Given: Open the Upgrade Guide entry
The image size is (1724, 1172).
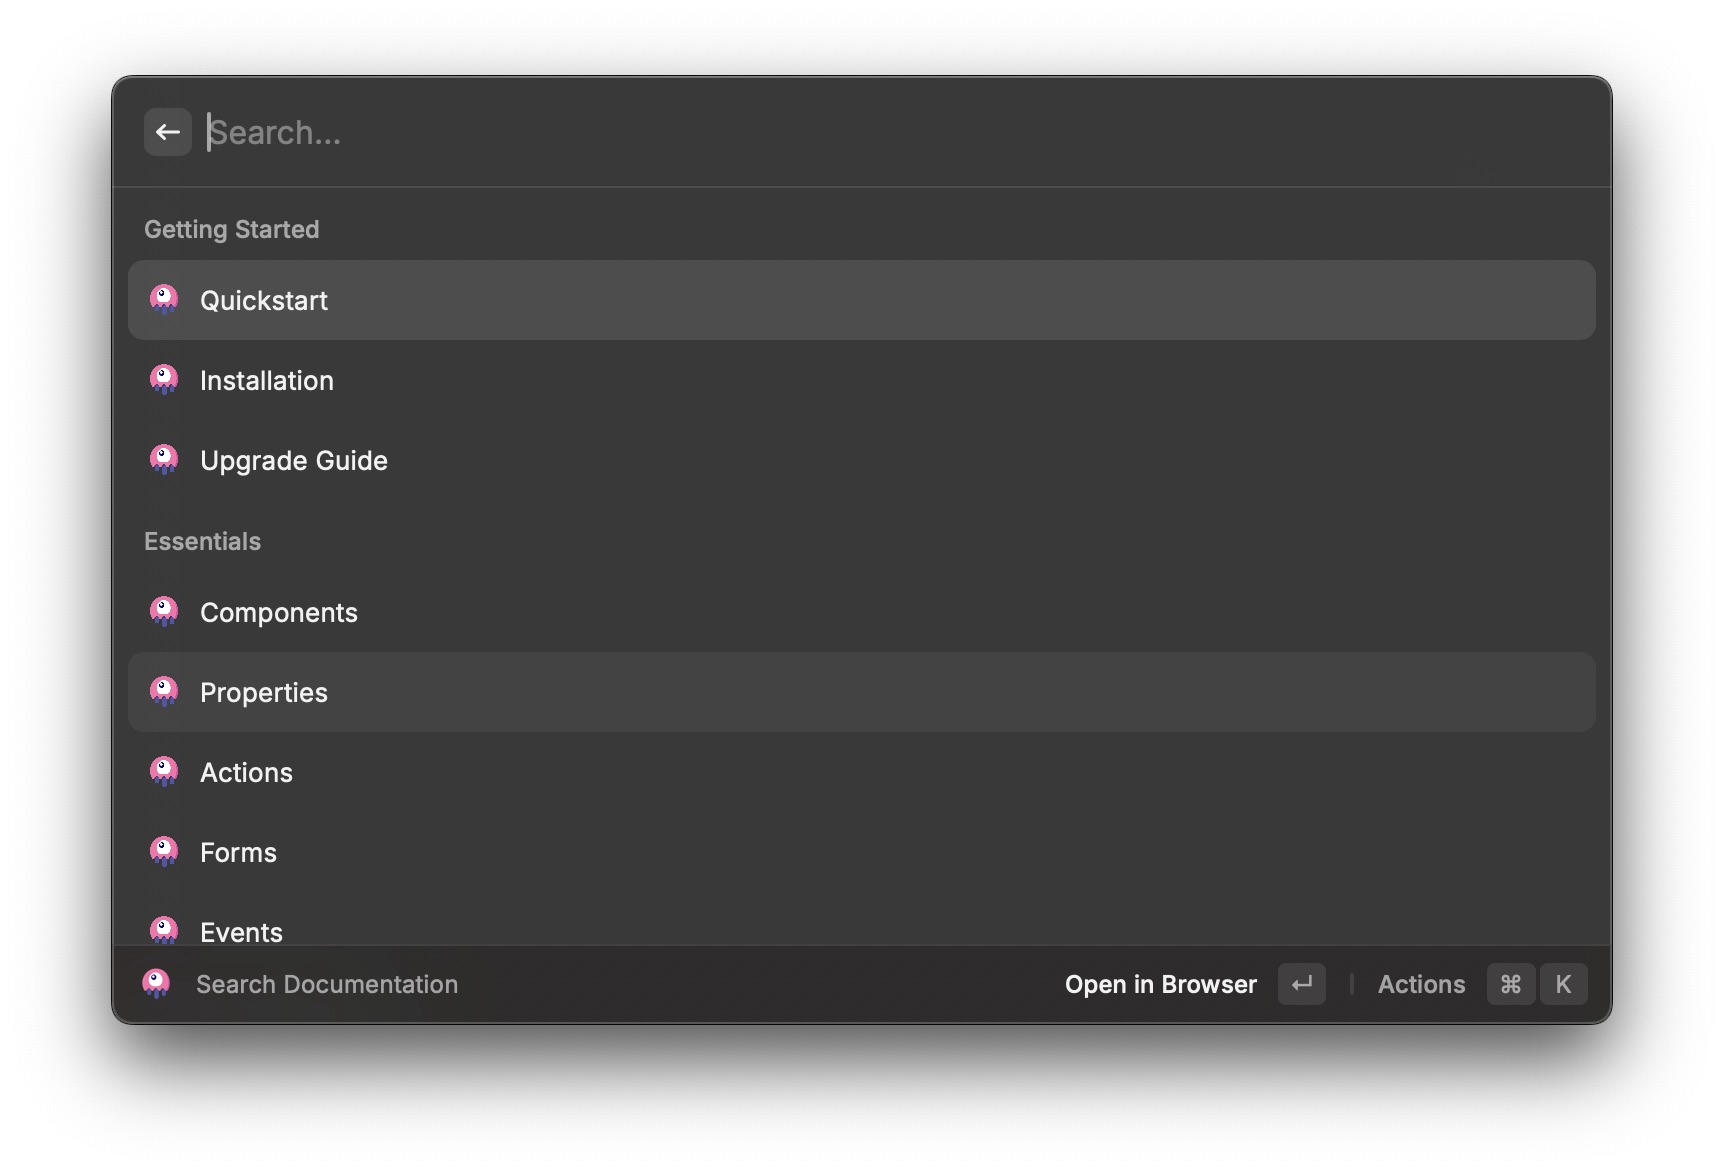Looking at the screenshot, I should tap(862, 460).
